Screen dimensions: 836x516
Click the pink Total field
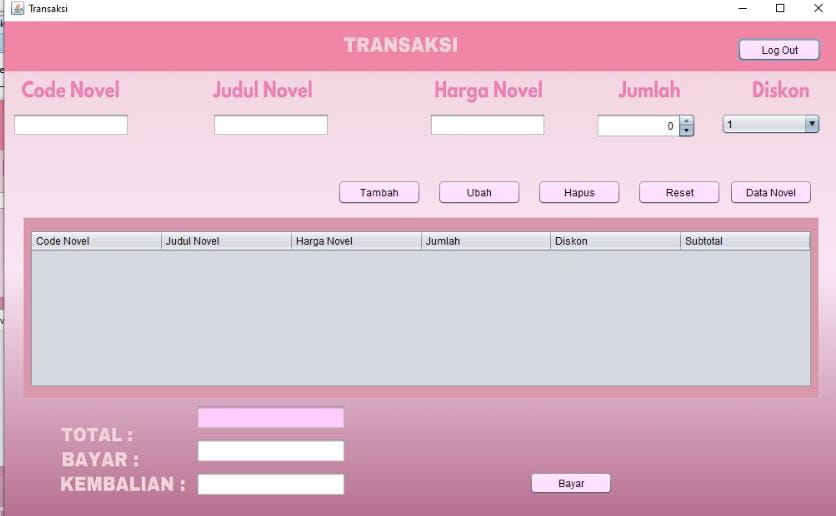(271, 418)
